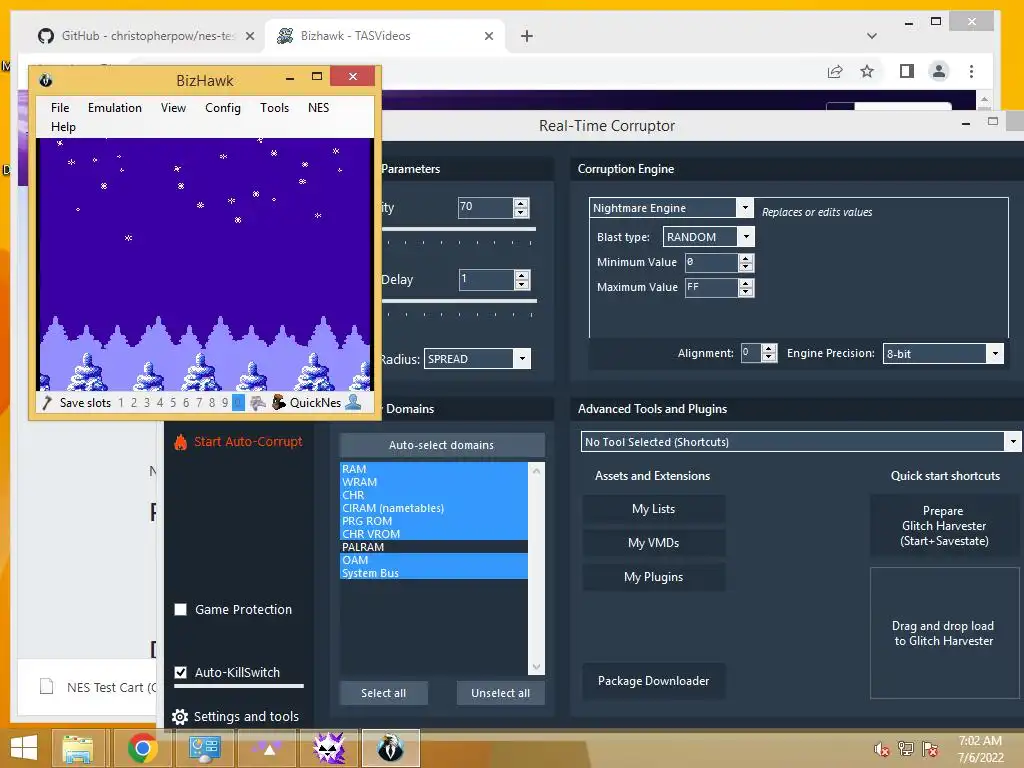
Task: Open File Explorer from the taskbar
Action: 77,748
